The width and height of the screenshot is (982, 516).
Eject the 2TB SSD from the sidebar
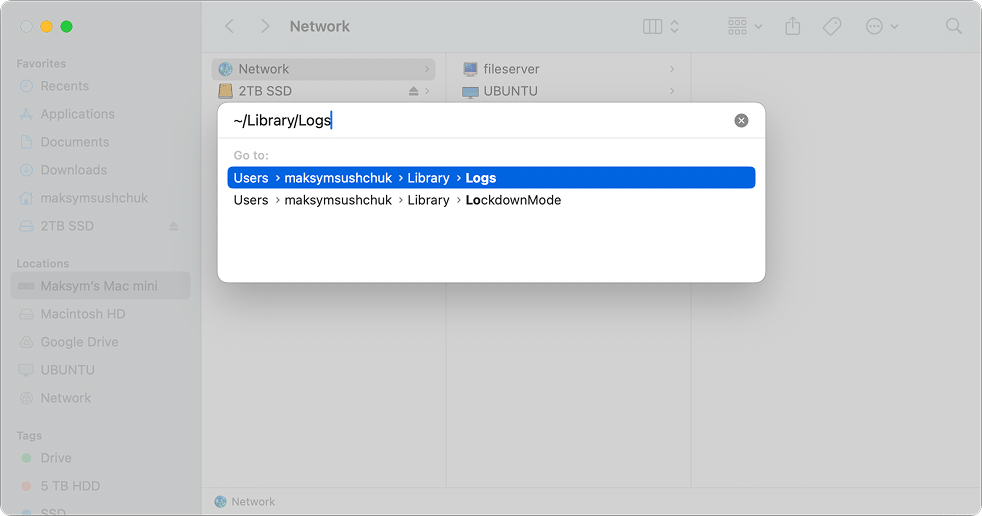point(173,226)
